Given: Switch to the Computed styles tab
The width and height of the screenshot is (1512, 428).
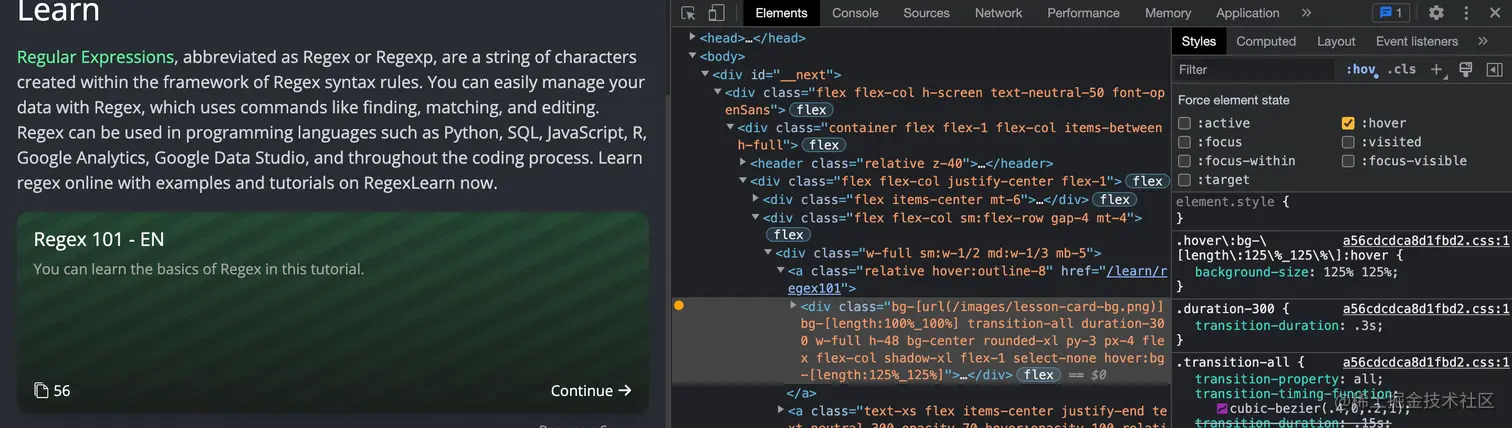Looking at the screenshot, I should [x=1266, y=41].
